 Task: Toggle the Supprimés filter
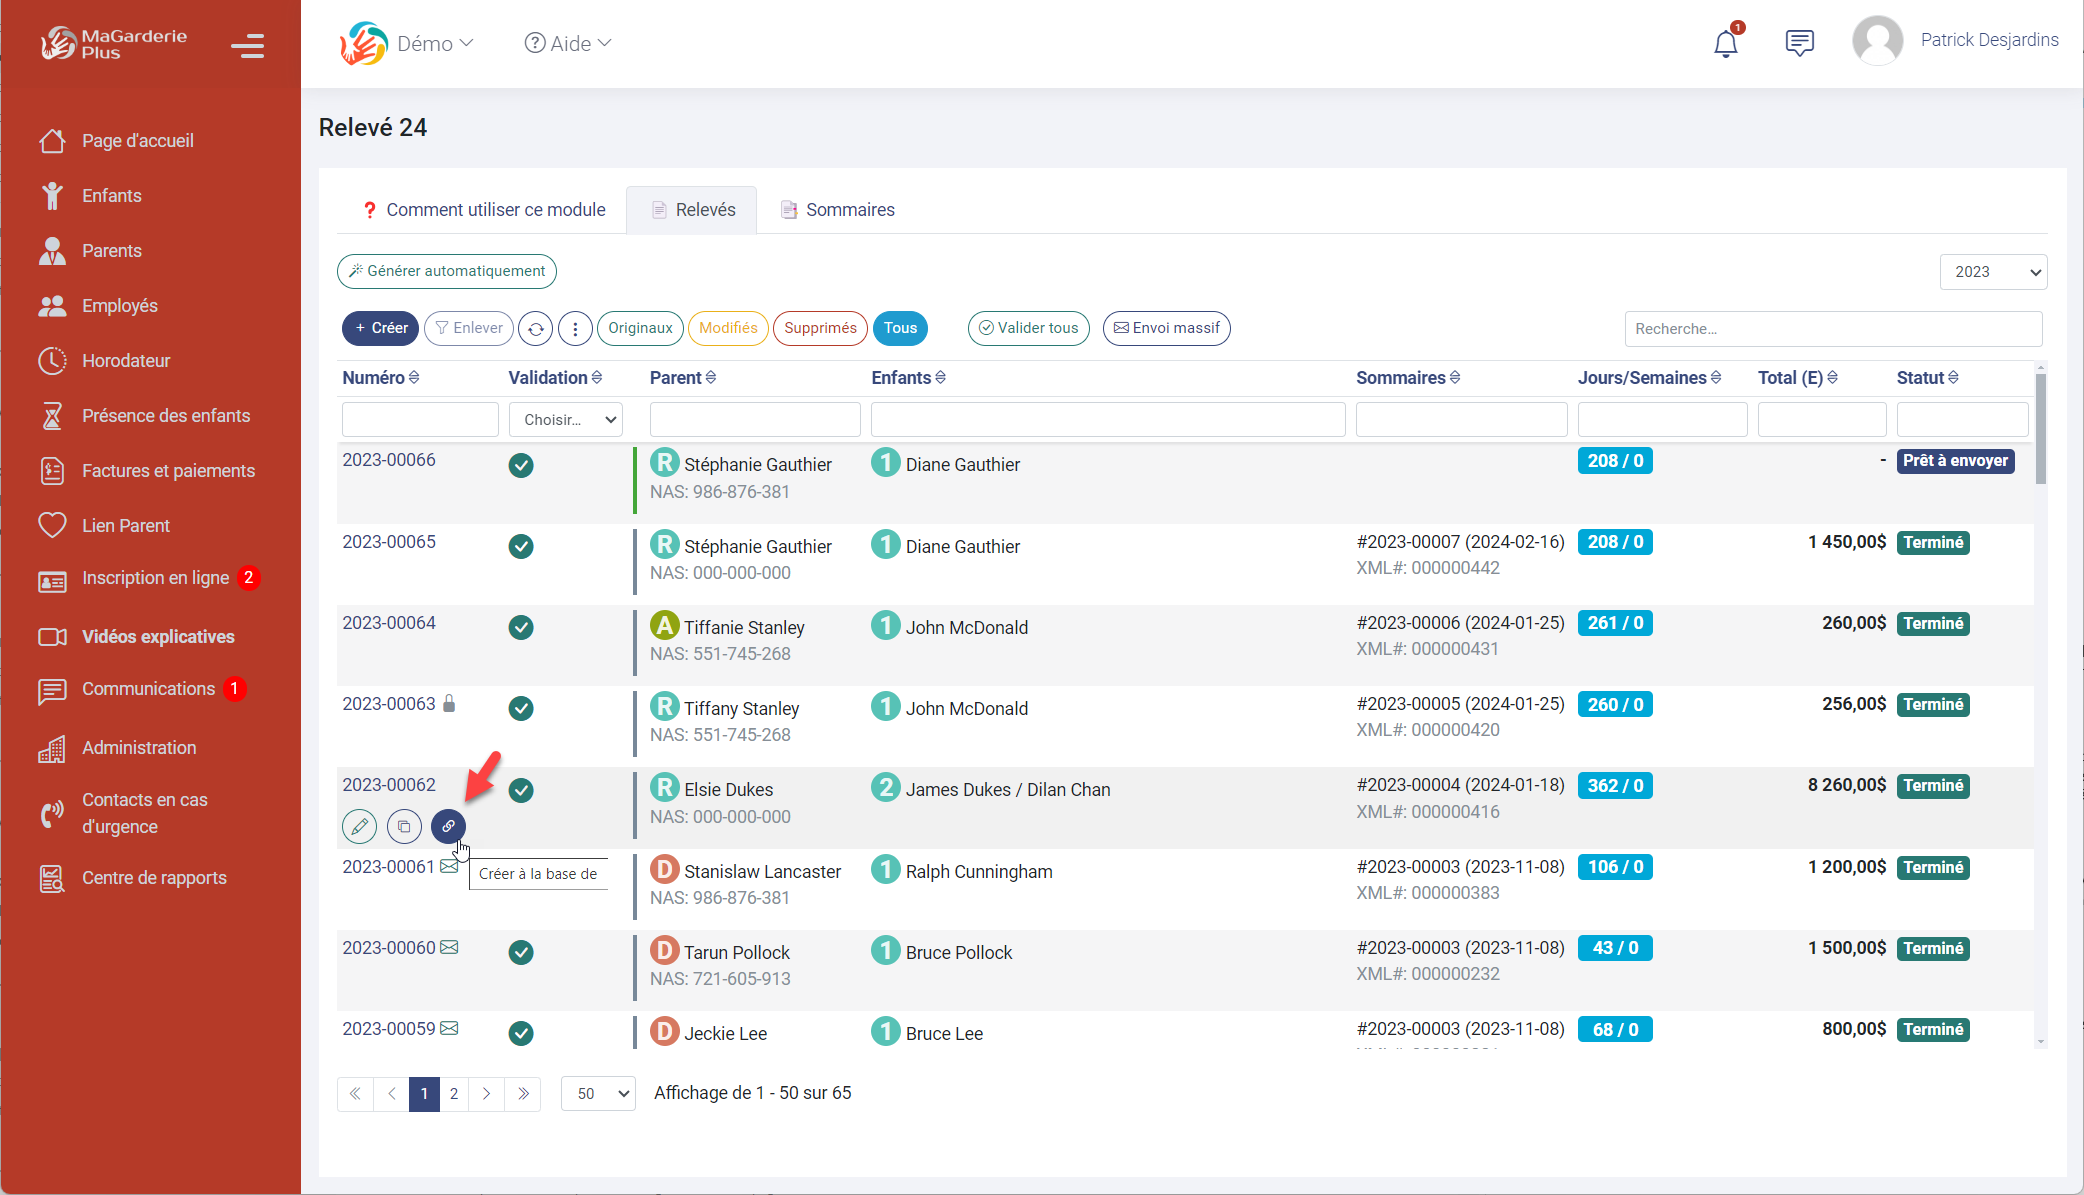(x=820, y=328)
